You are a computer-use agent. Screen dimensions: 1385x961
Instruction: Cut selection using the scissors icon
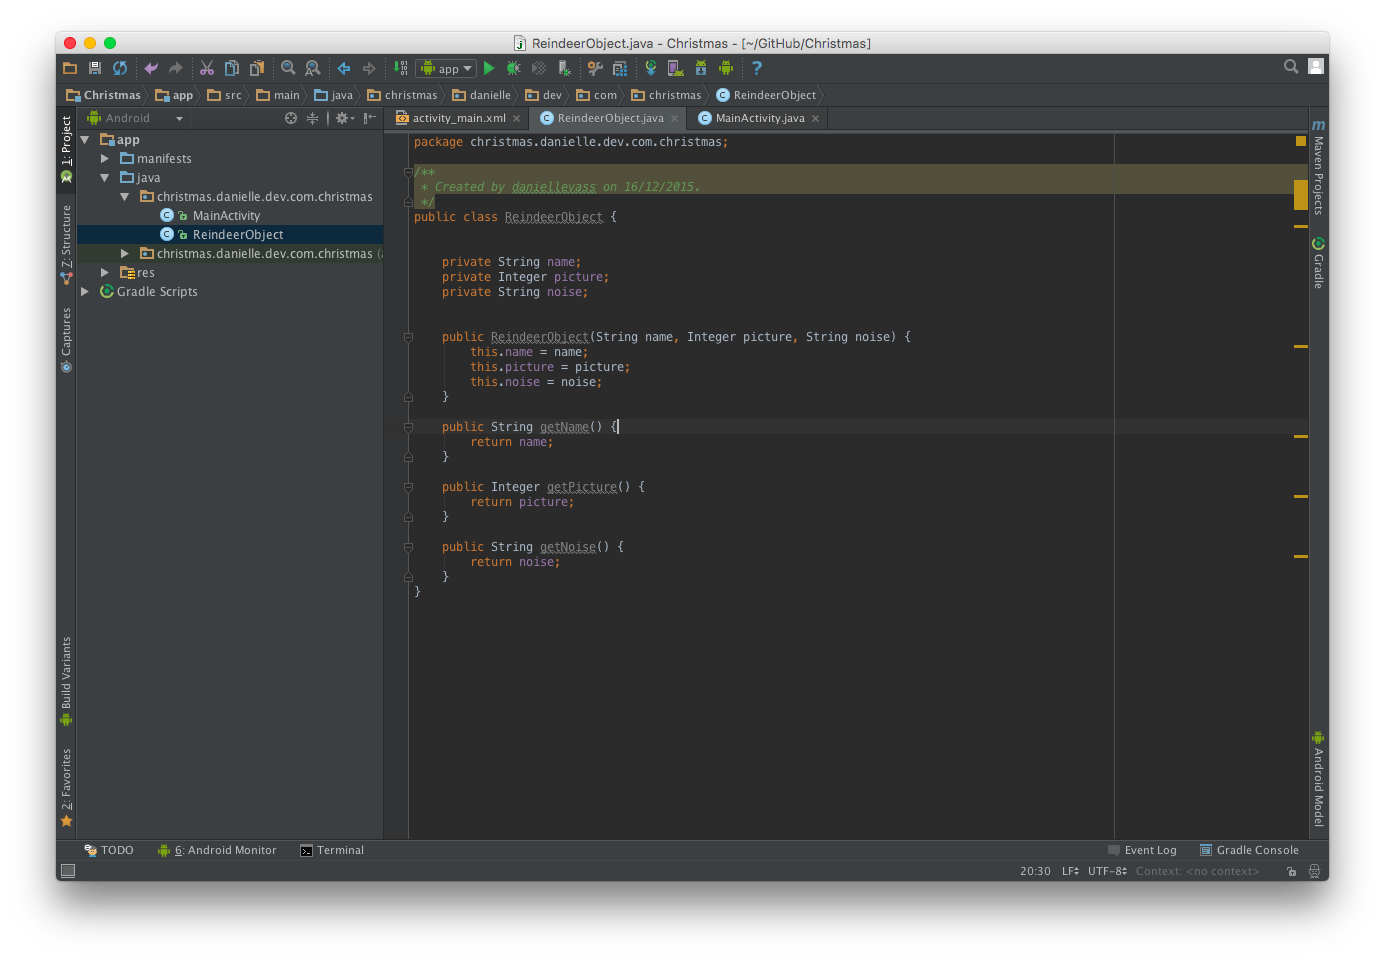pos(207,68)
